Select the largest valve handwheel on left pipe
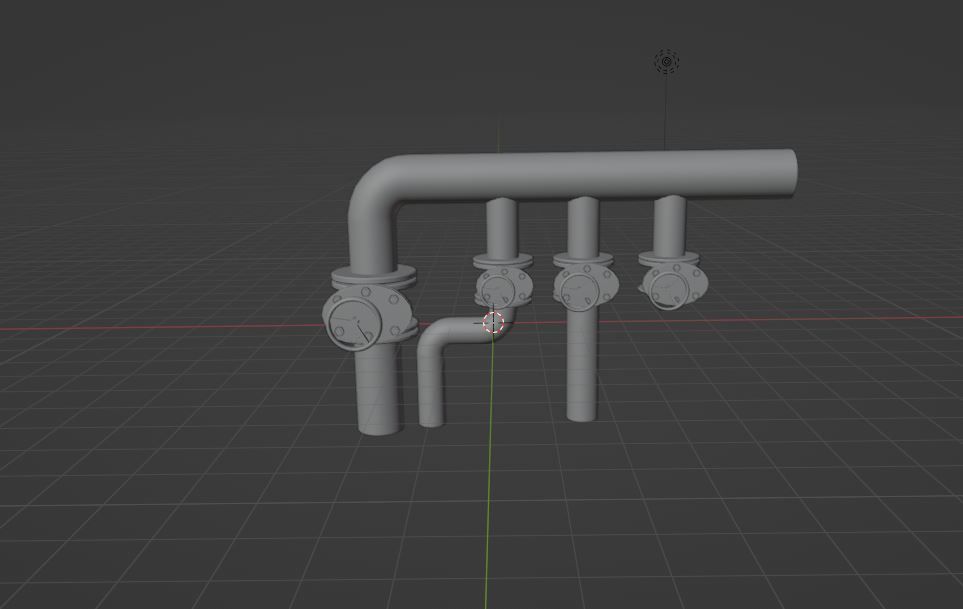This screenshot has height=609, width=963. 354,325
